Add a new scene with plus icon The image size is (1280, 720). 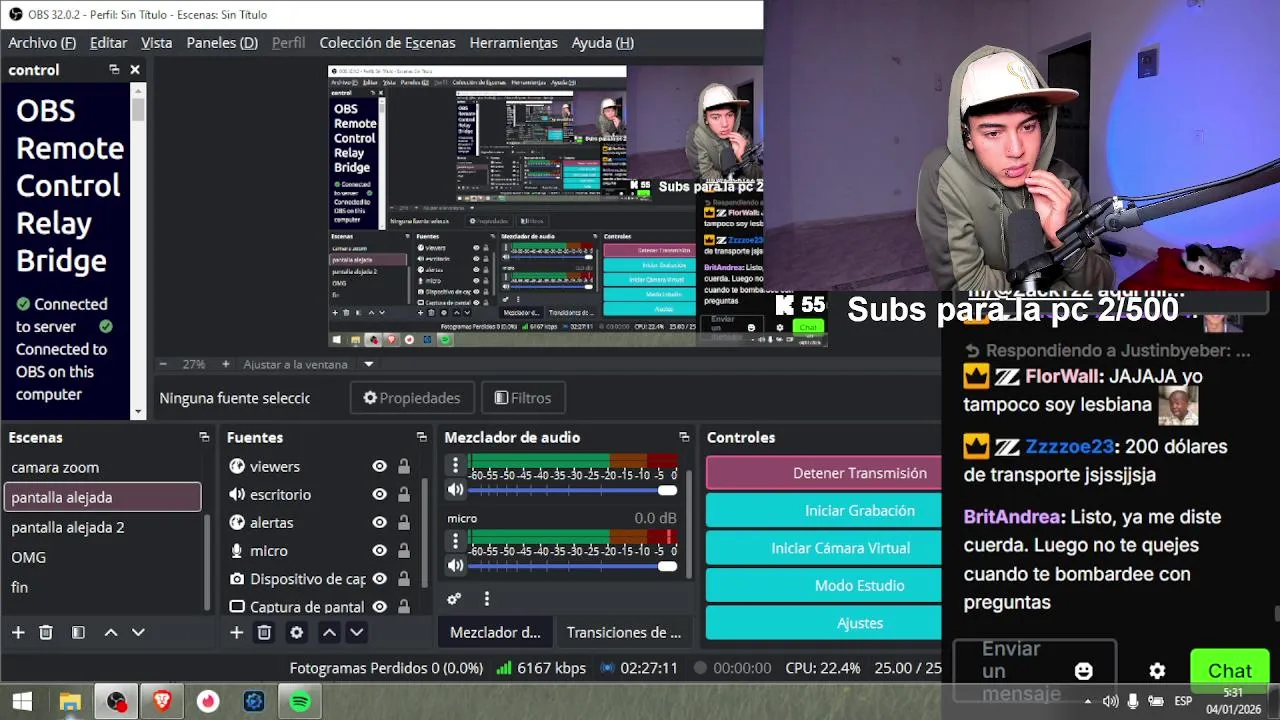[x=18, y=632]
